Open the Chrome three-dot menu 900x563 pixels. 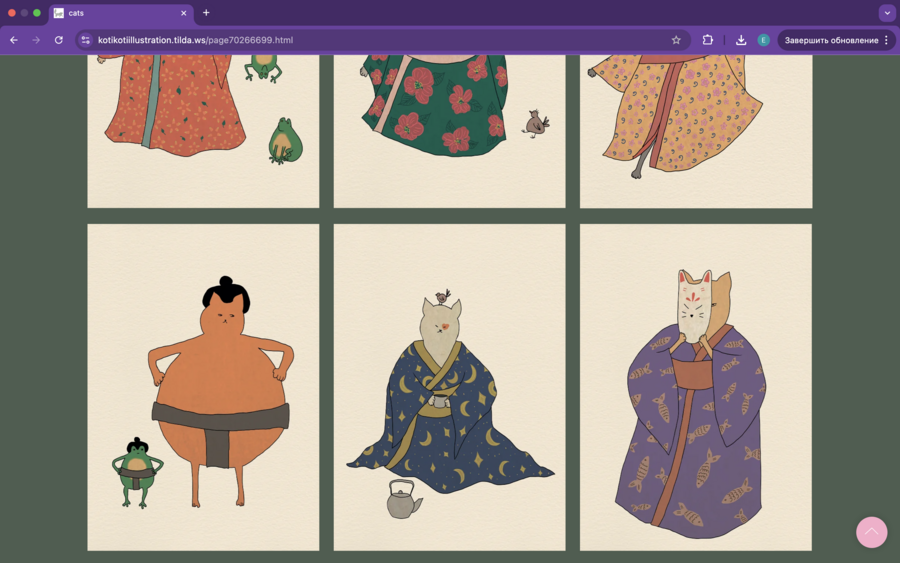click(886, 40)
